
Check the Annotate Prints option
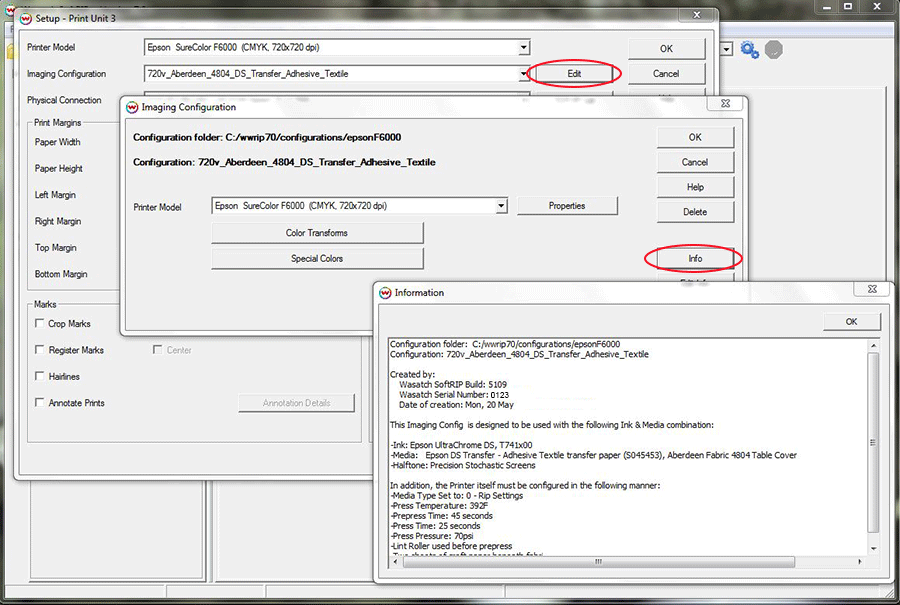(x=40, y=402)
